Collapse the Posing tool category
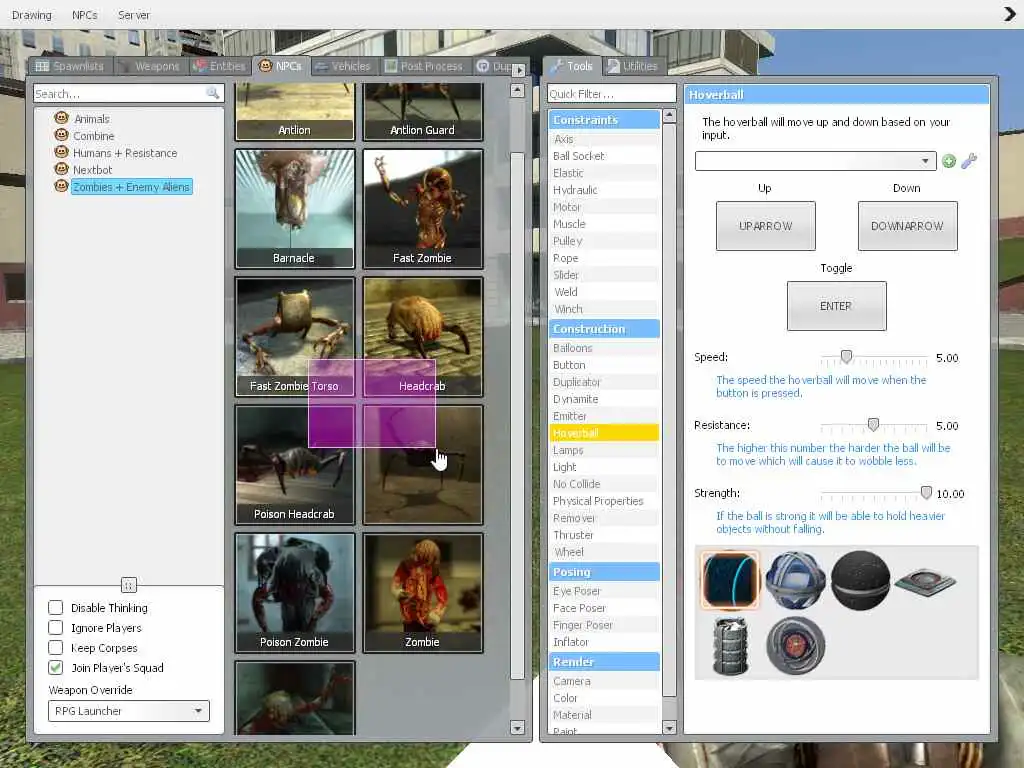Screen dimensions: 1024x768 point(604,571)
